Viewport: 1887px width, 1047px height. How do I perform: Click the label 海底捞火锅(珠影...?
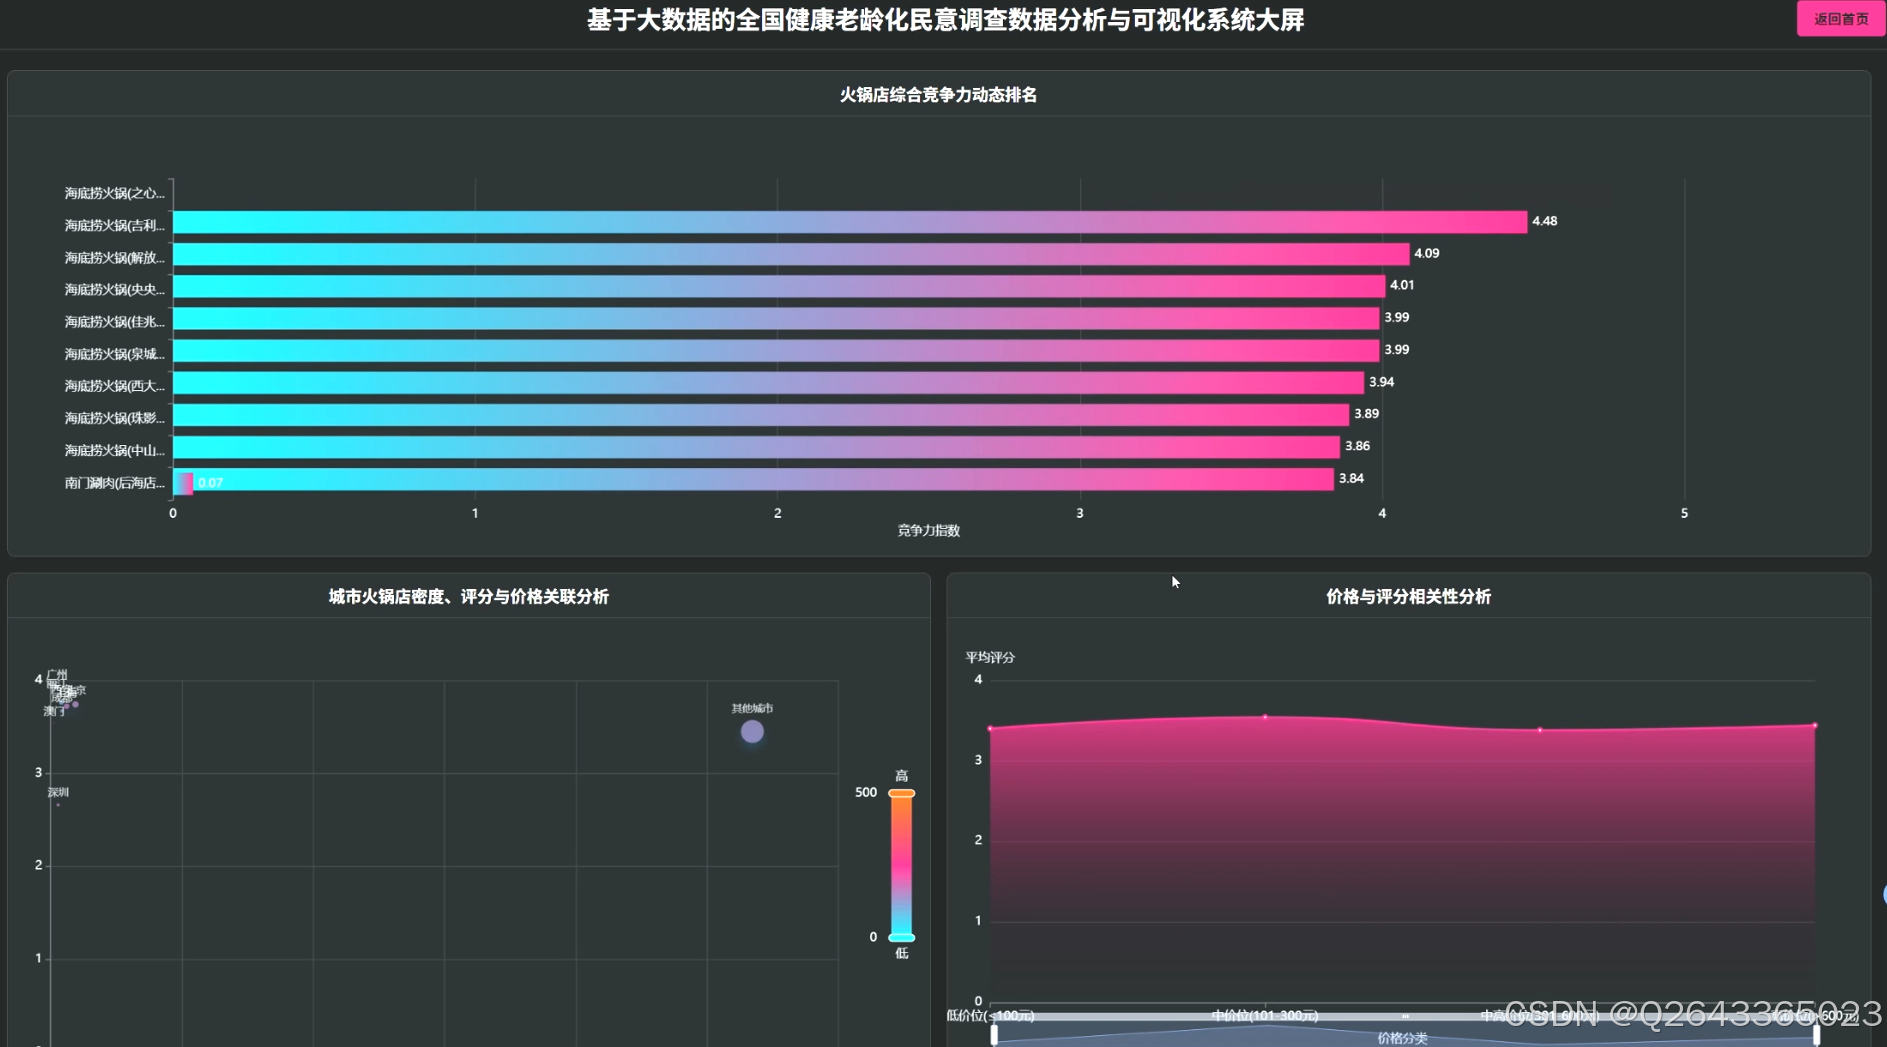pos(114,417)
